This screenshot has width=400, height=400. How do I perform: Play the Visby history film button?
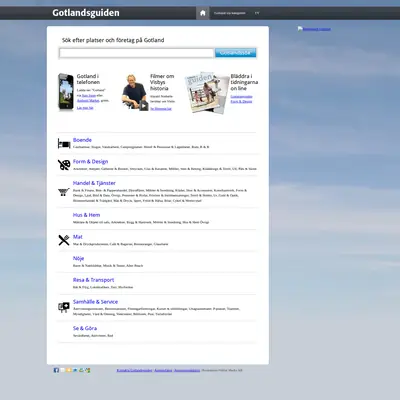pyautogui.click(x=144, y=106)
